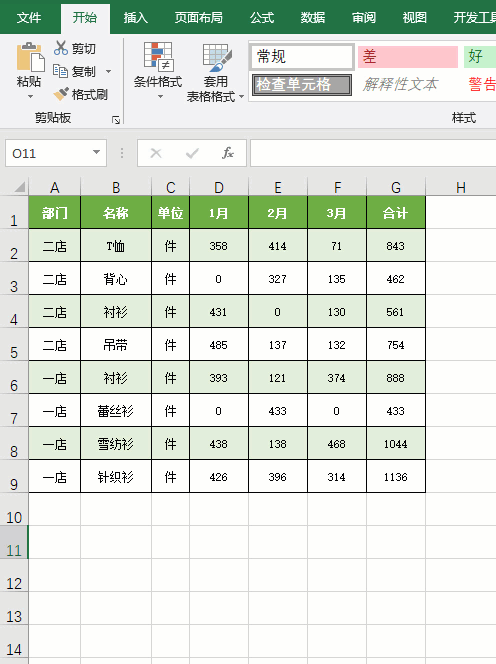The height and width of the screenshot is (664, 496).
Task: Select row 14 header
Action: pos(14,642)
